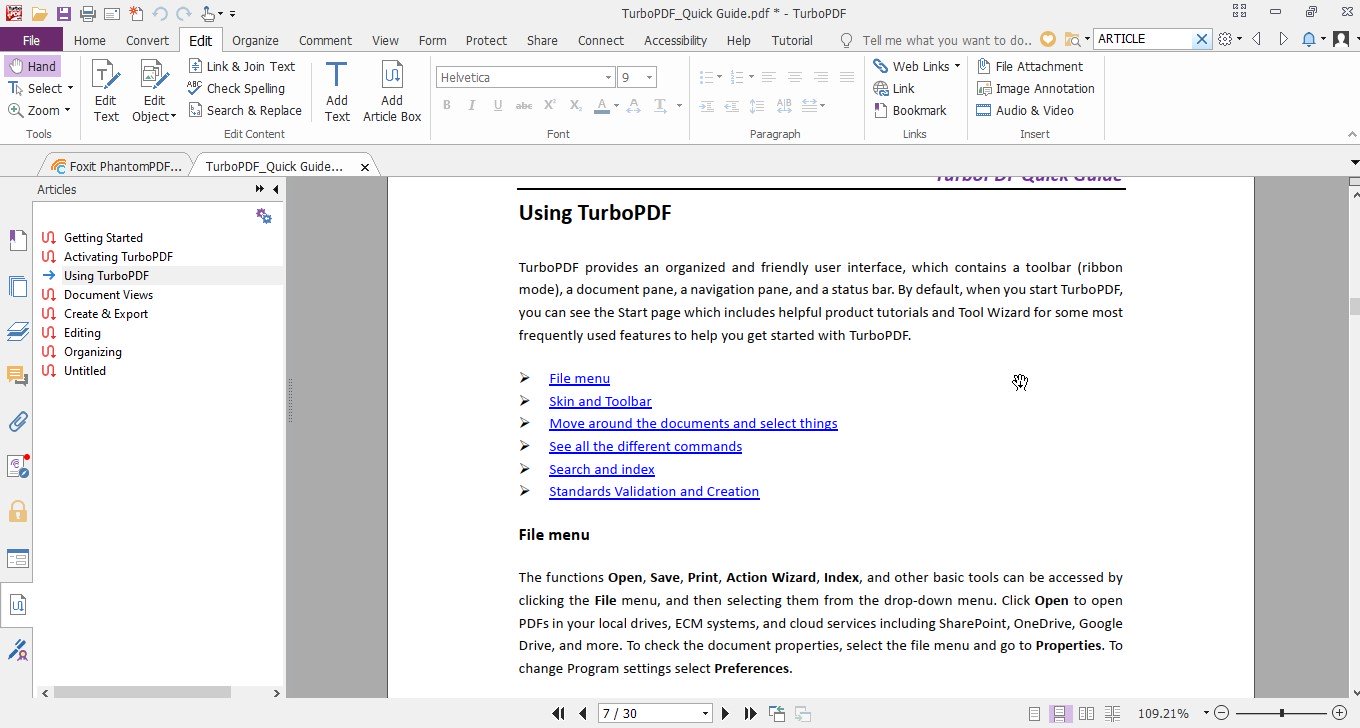Redo the last action
This screenshot has height=728, width=1360.
(183, 14)
